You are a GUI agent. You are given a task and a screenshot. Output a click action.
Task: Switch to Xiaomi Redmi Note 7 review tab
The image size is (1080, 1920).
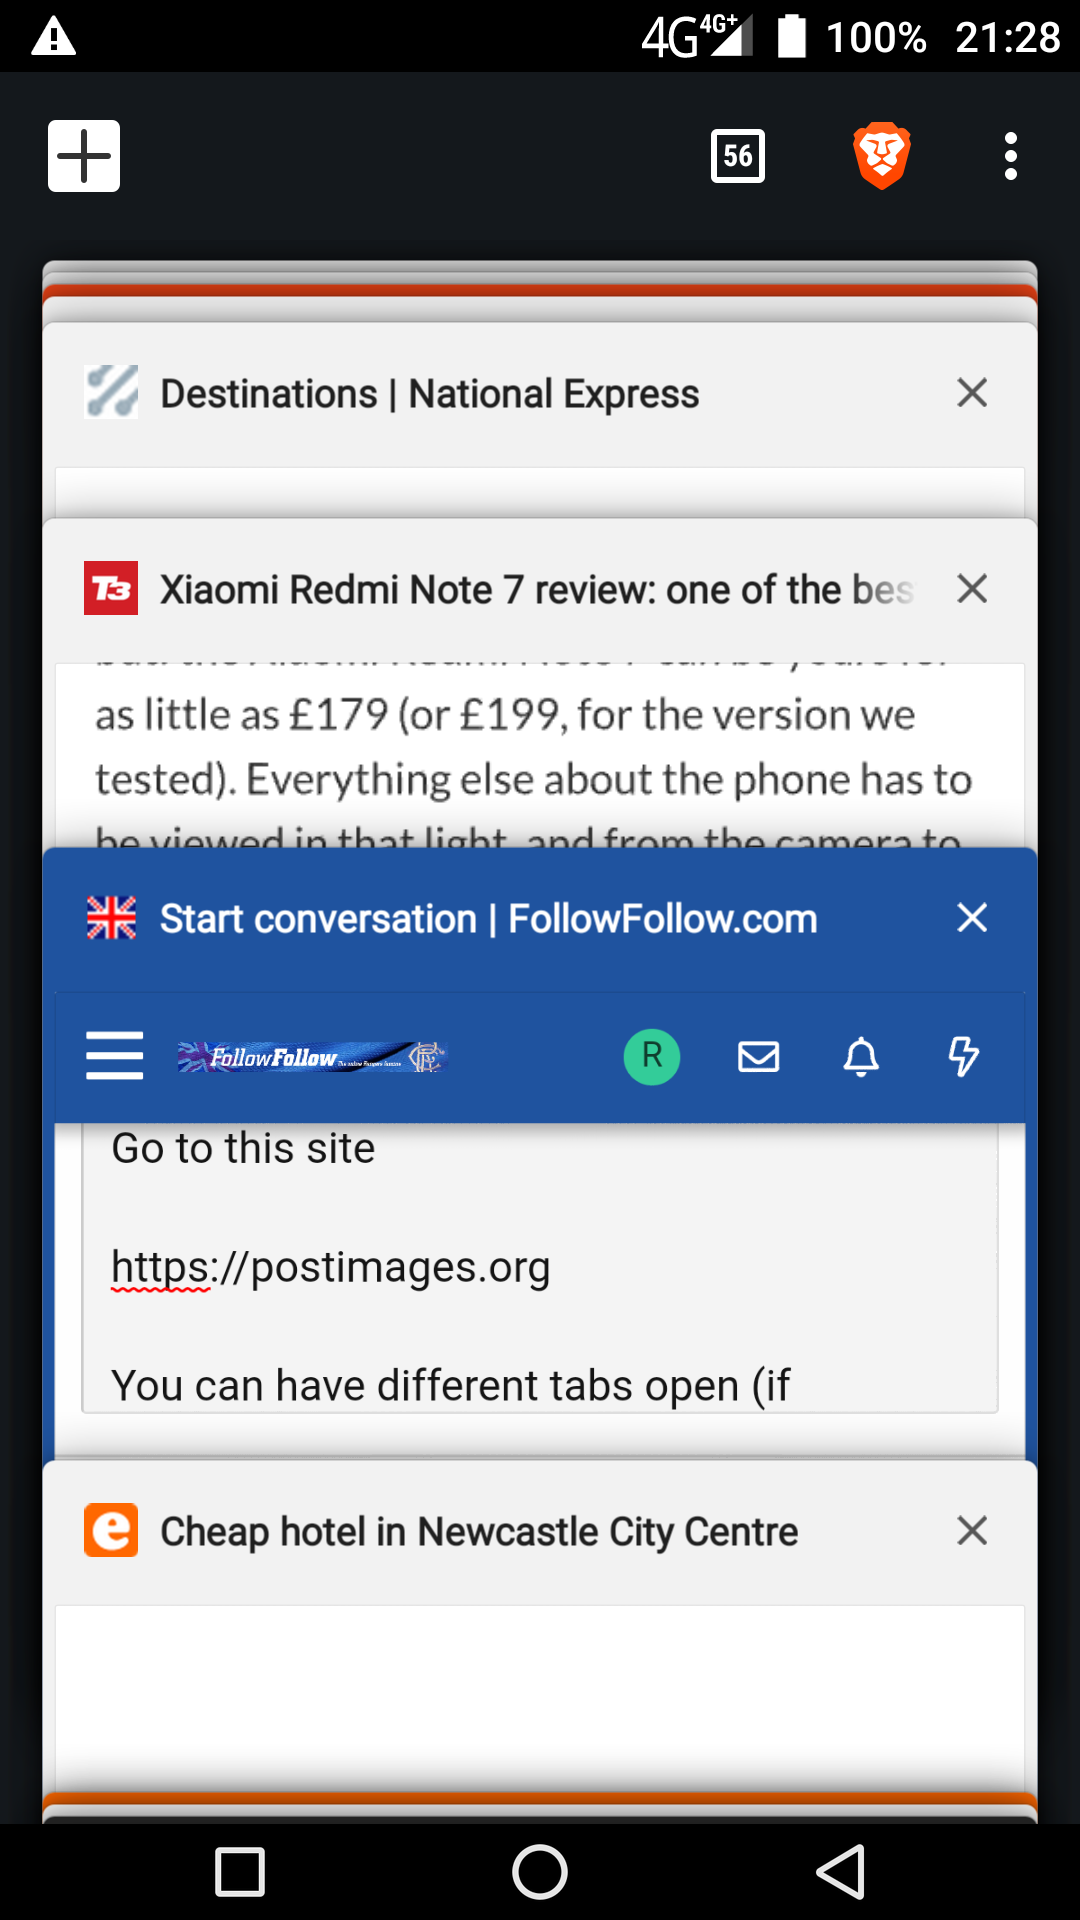(537, 590)
